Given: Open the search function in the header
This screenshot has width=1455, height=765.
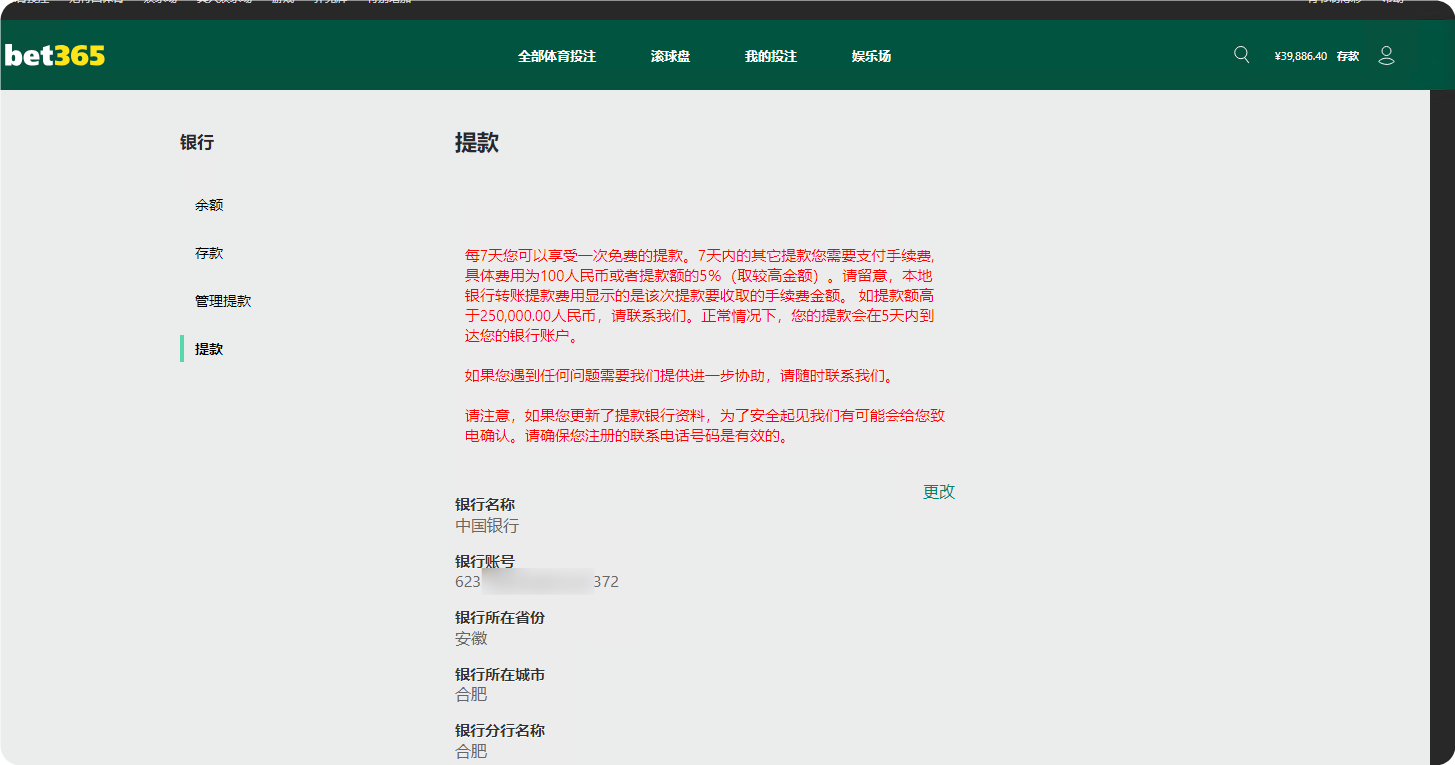Looking at the screenshot, I should point(1241,55).
